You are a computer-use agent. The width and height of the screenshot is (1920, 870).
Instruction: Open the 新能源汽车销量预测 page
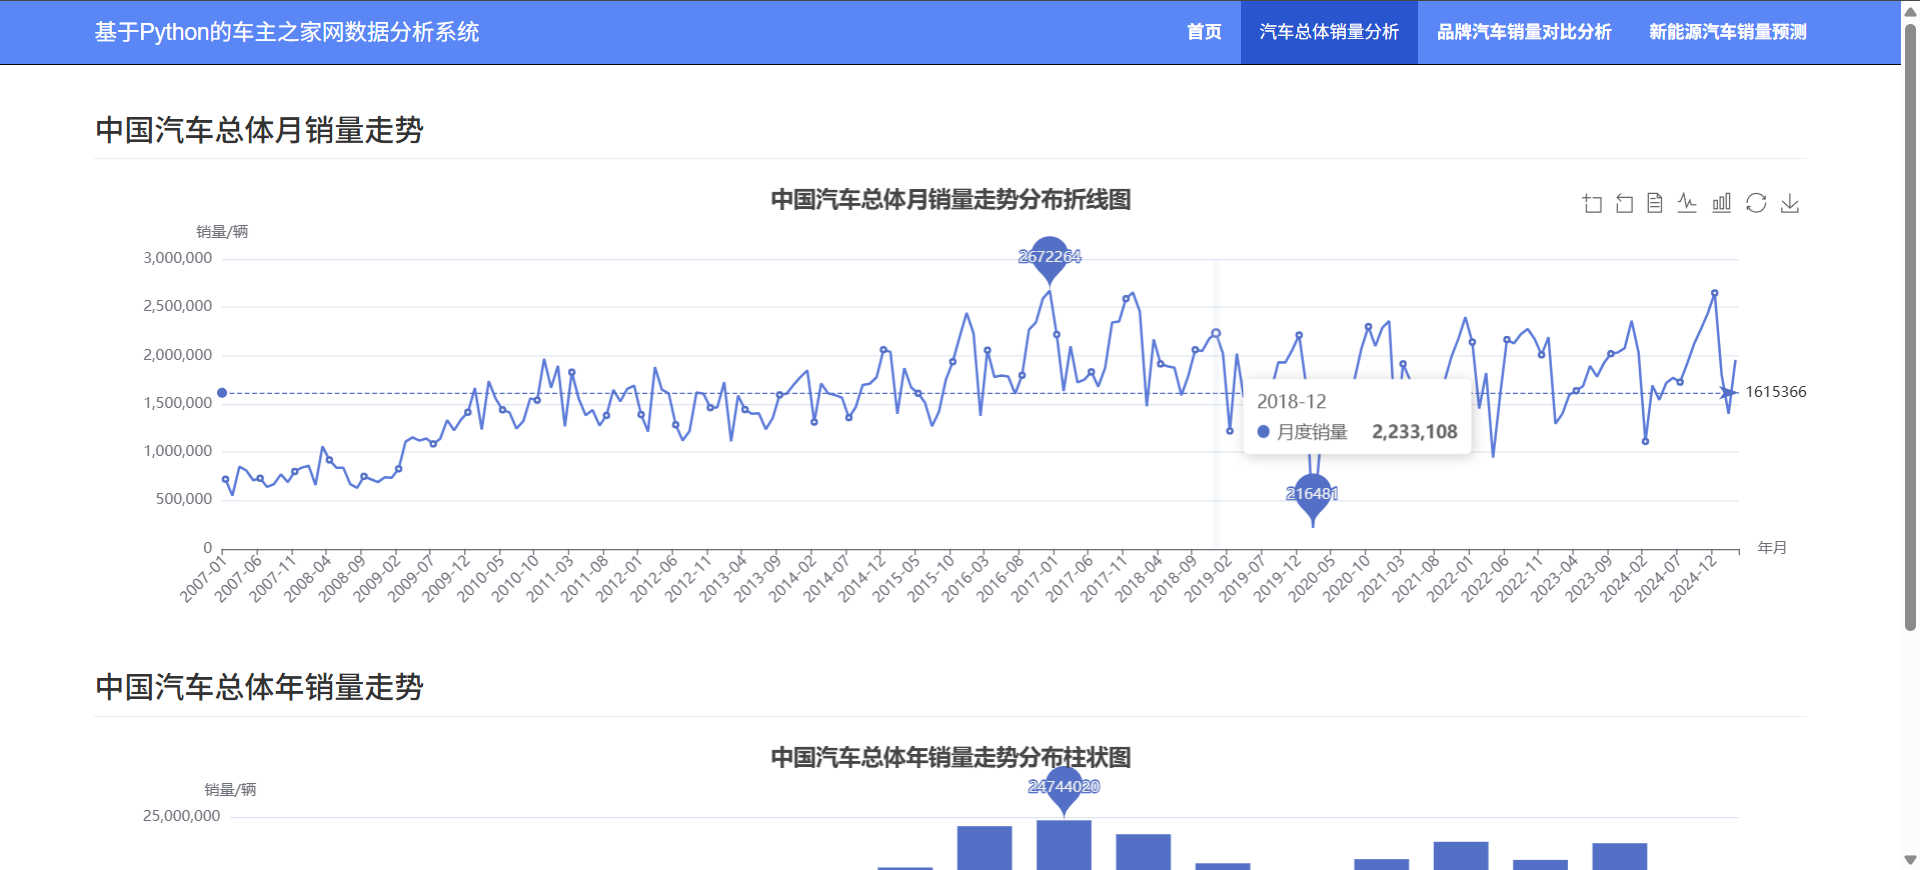point(1728,32)
